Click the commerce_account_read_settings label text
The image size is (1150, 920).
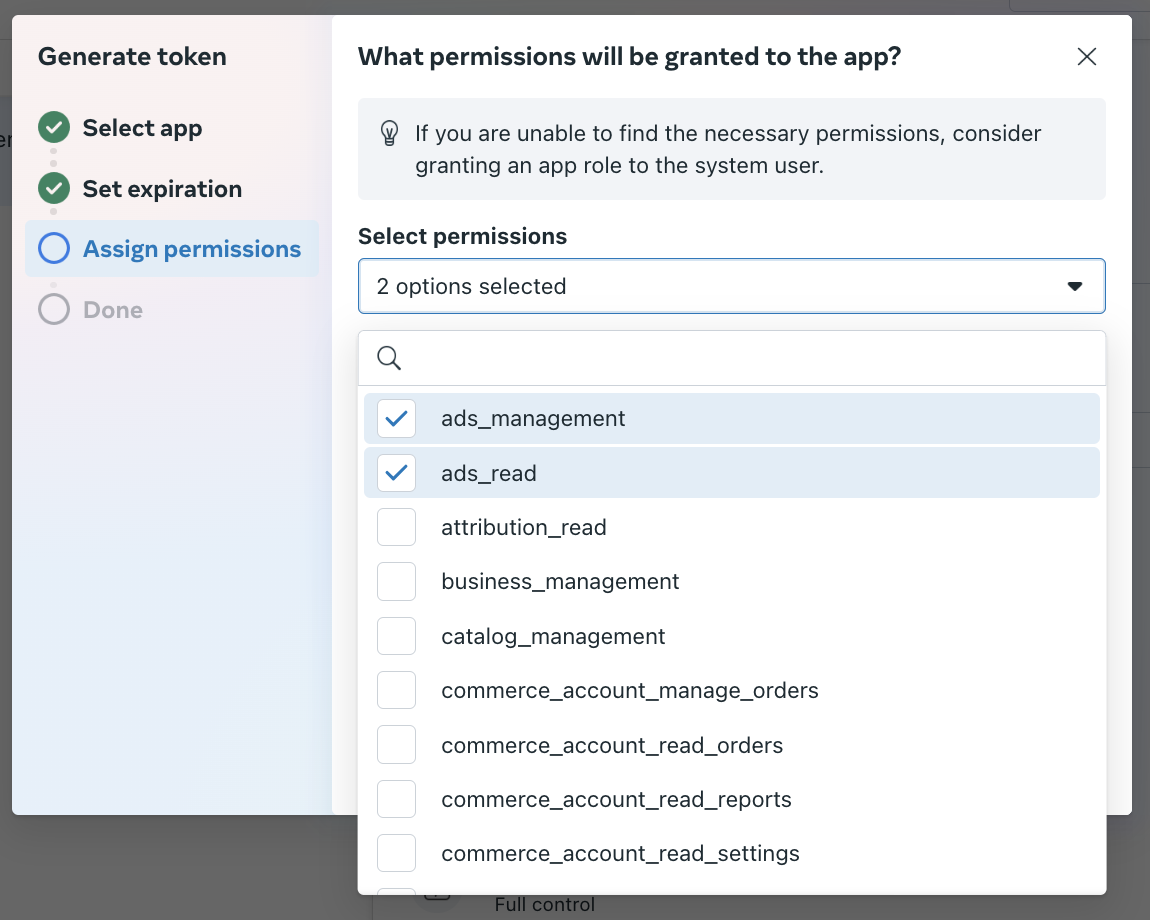(620, 854)
